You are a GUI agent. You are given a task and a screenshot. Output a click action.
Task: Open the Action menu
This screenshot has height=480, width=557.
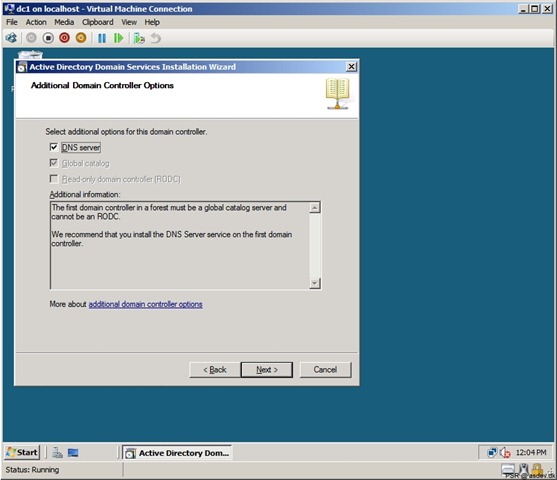pos(36,22)
